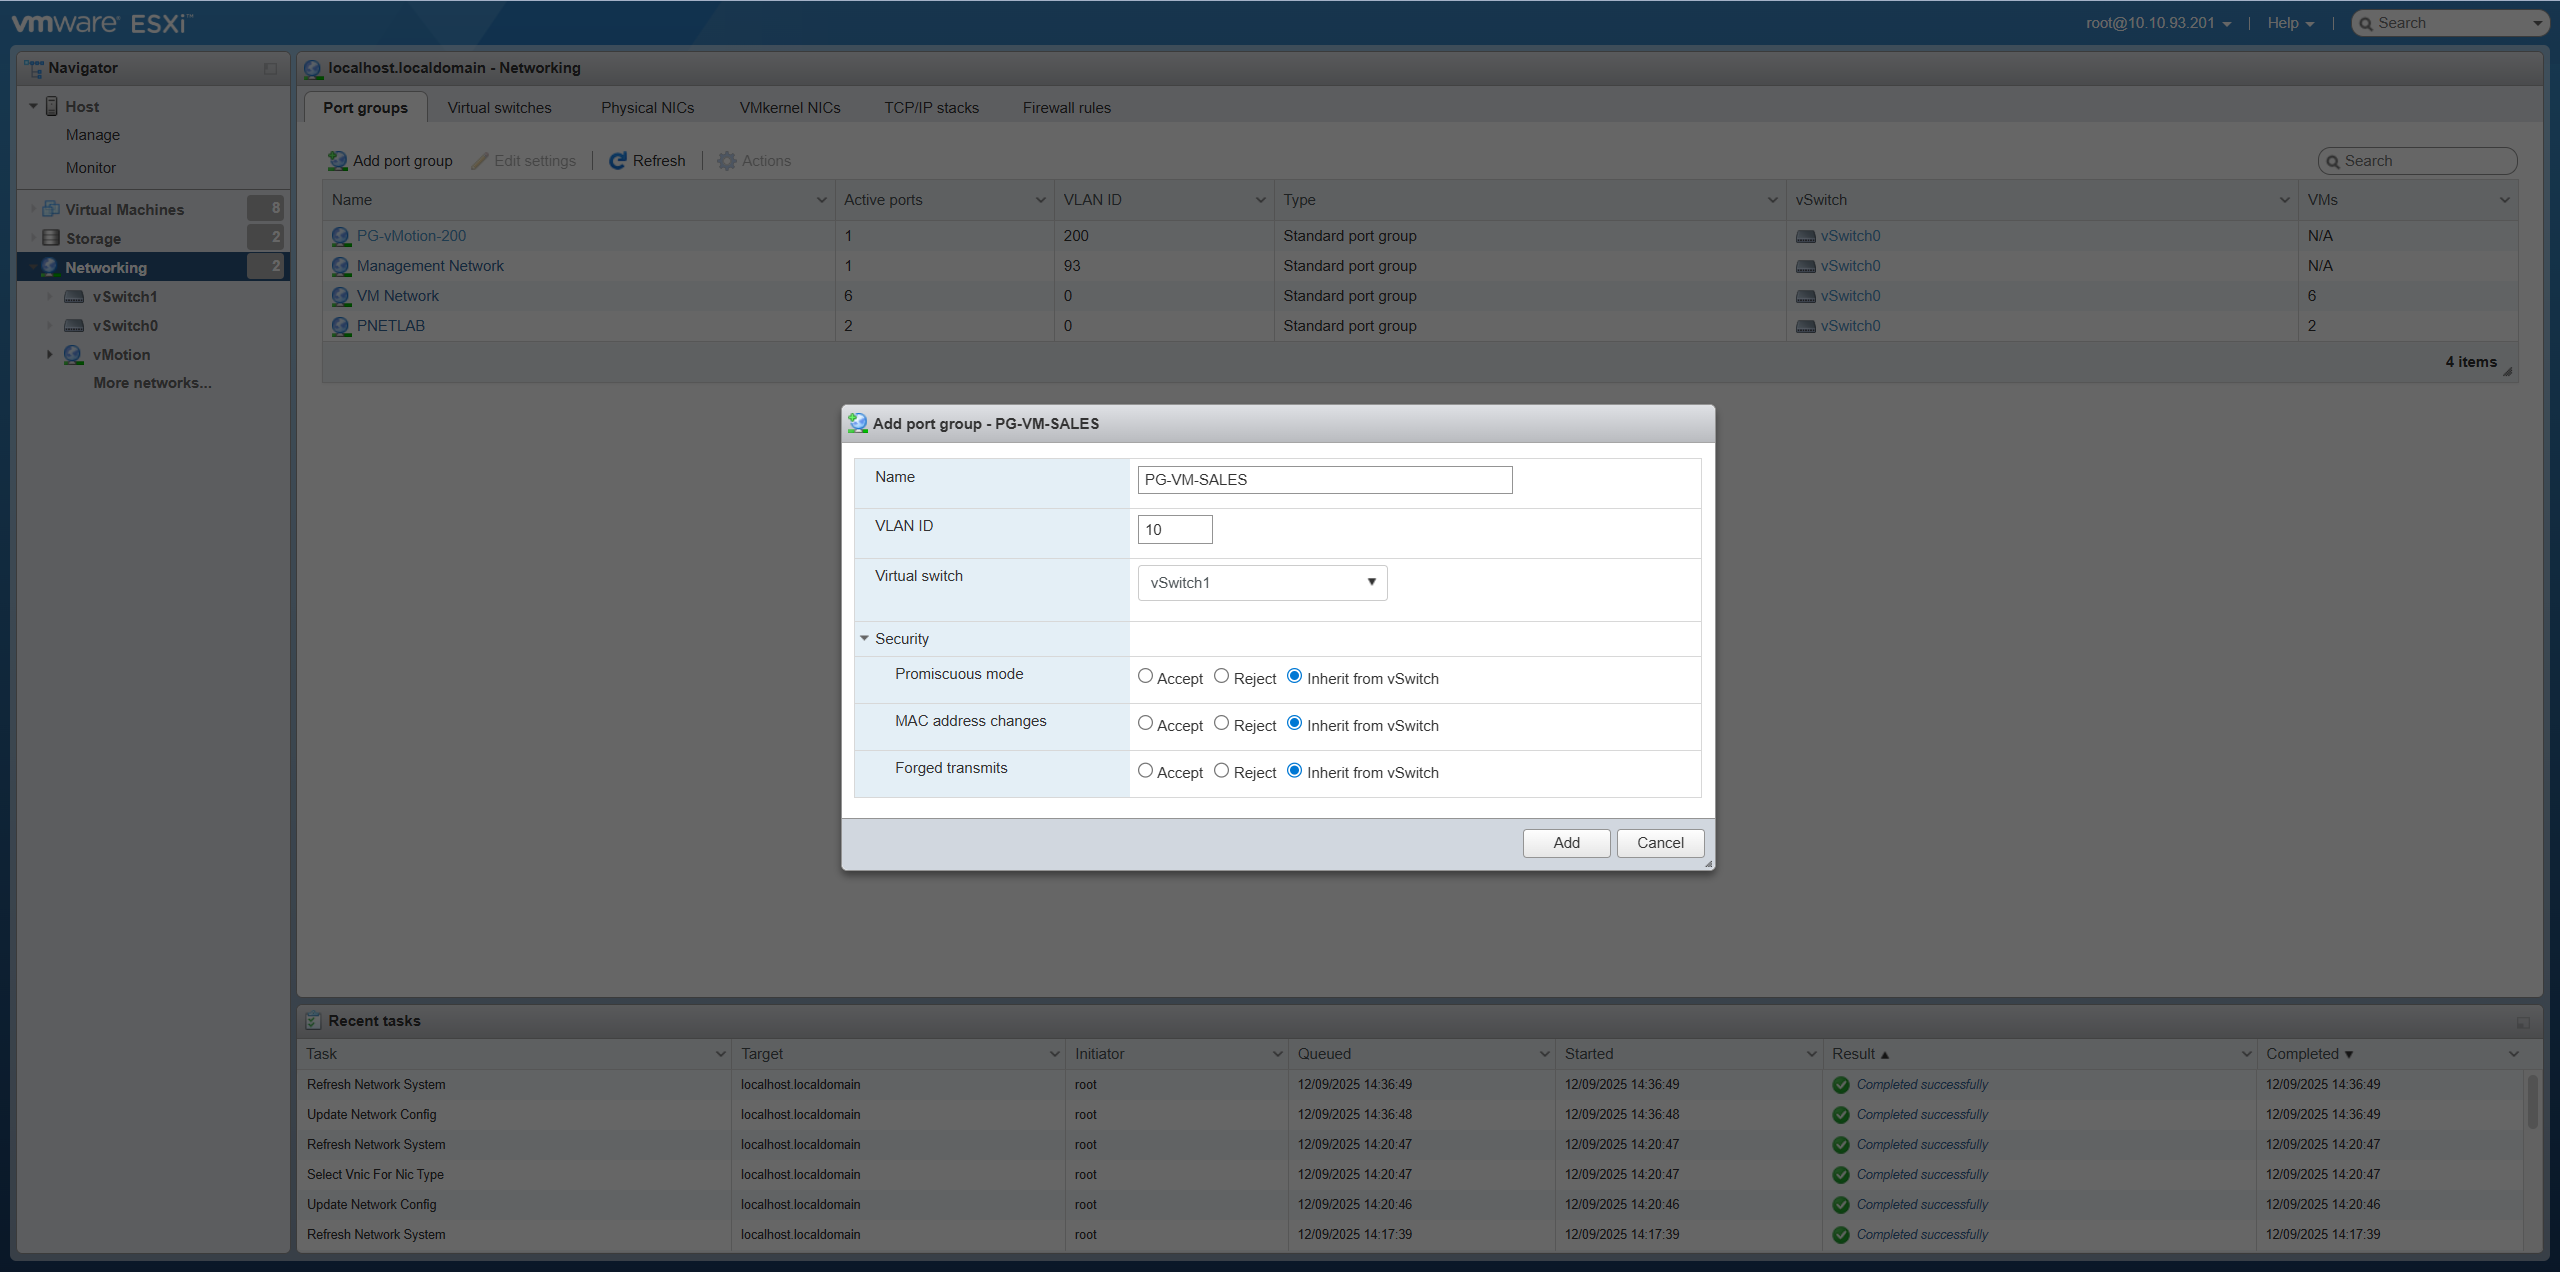Select Inherit from vSwitch for Forged transmits
This screenshot has width=2560, height=1272.
(1295, 771)
